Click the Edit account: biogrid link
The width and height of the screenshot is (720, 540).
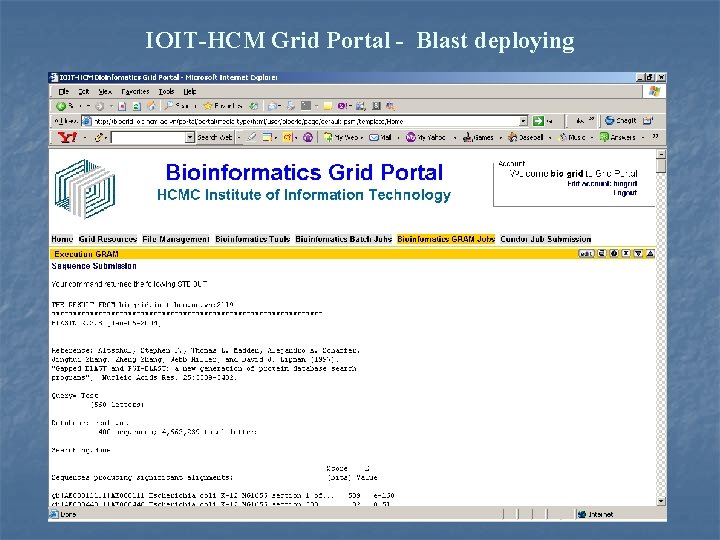click(x=602, y=184)
